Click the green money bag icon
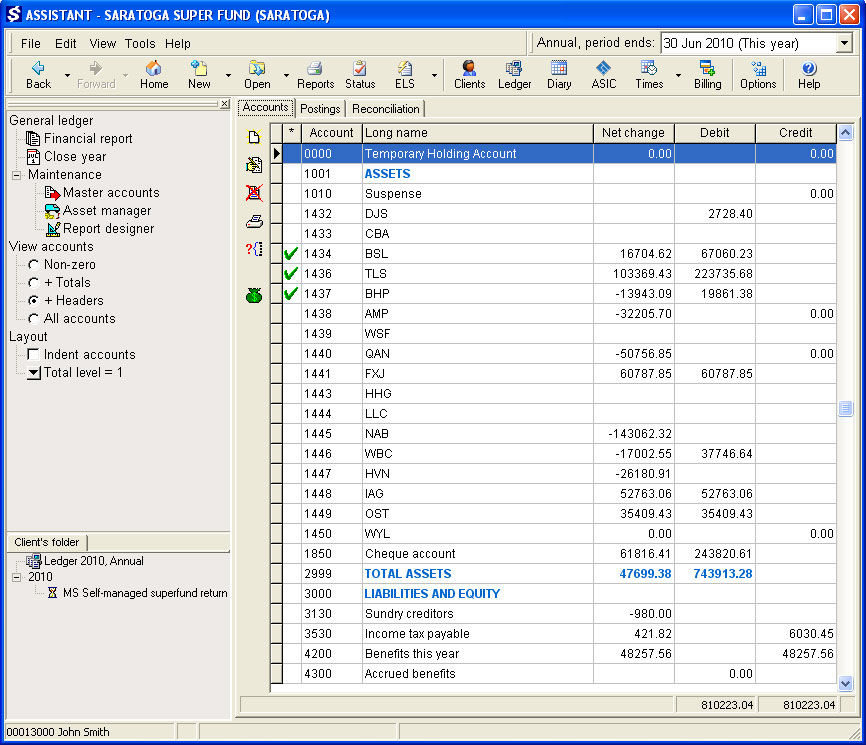This screenshot has width=866, height=745. click(254, 295)
